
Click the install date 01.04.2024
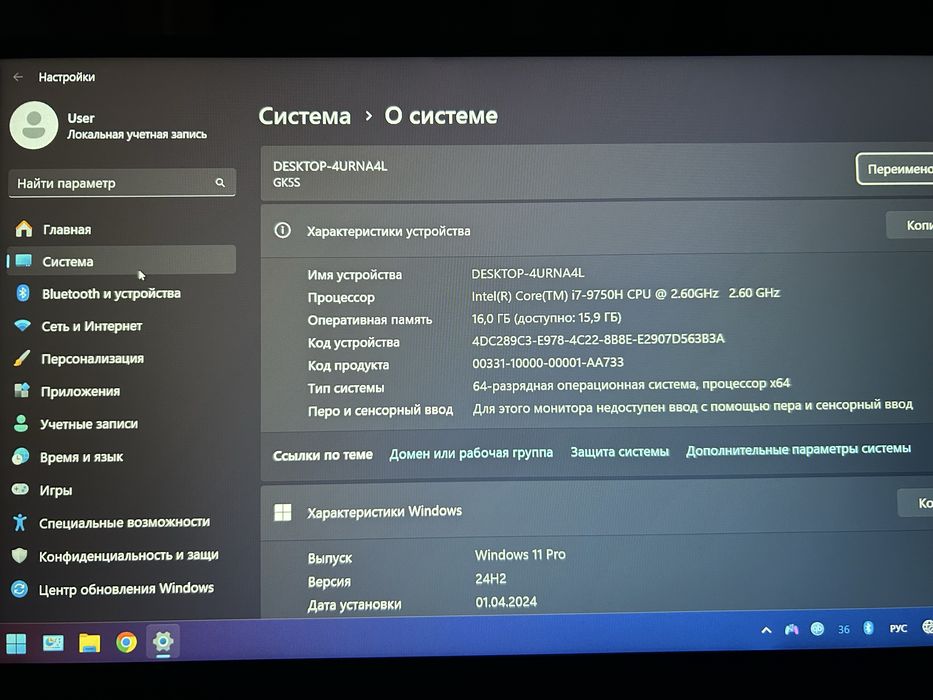[x=506, y=602]
